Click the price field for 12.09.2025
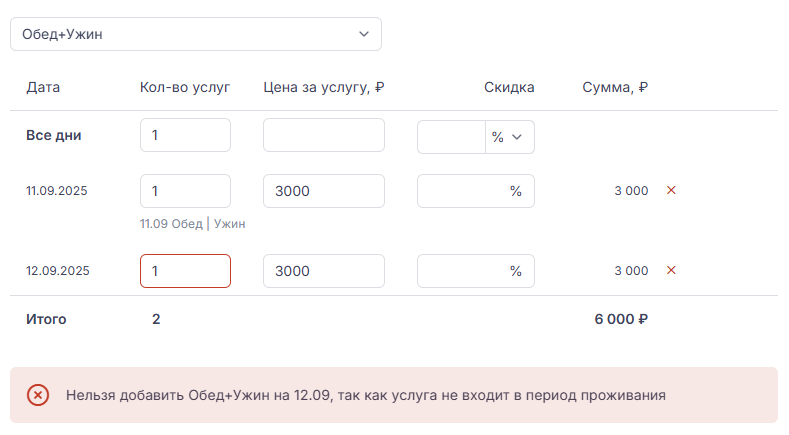Viewport: 789px width, 435px height. click(x=323, y=271)
